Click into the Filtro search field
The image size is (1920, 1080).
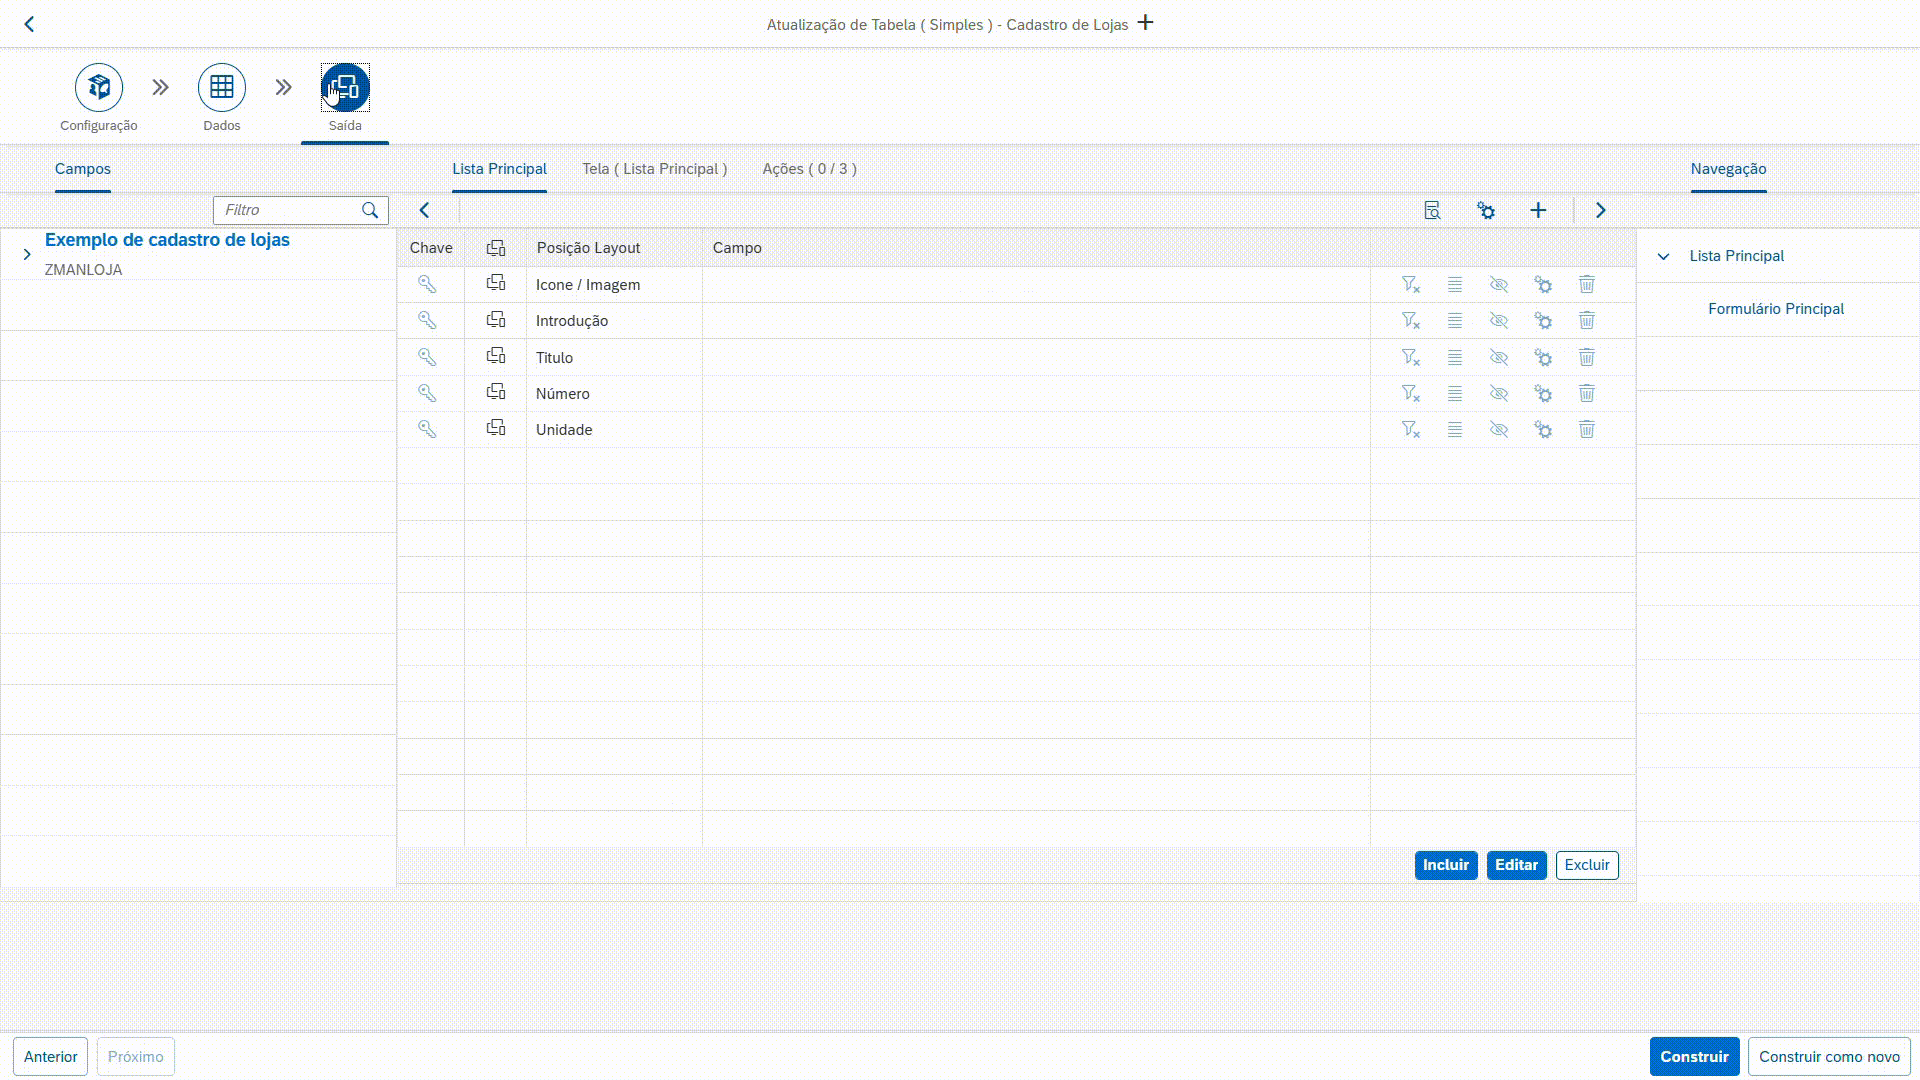(288, 210)
